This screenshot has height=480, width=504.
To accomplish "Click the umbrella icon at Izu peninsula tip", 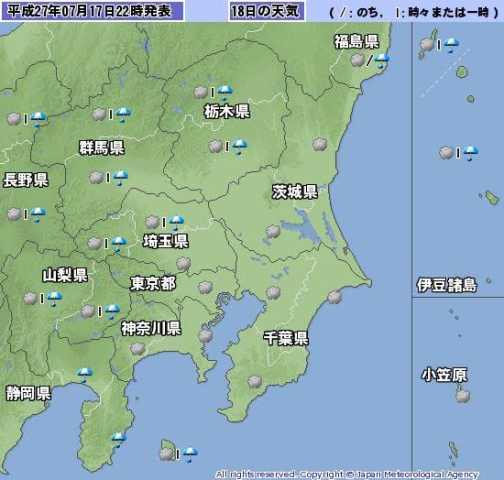I will pos(118,440).
